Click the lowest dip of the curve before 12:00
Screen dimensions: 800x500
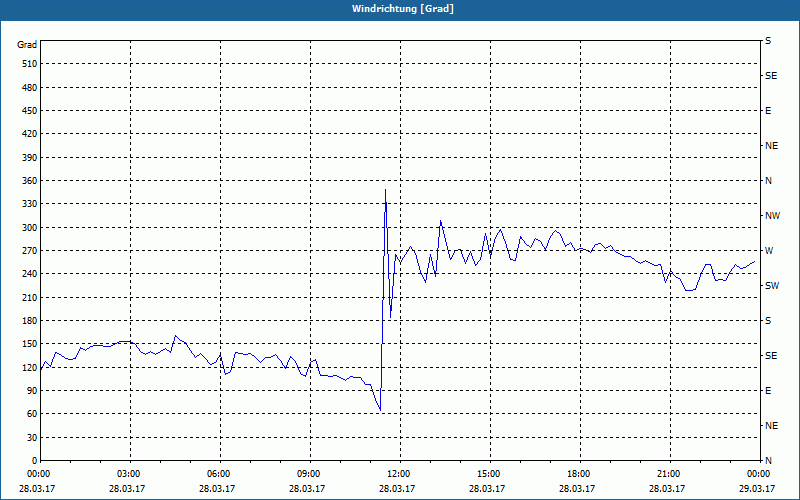[380, 410]
